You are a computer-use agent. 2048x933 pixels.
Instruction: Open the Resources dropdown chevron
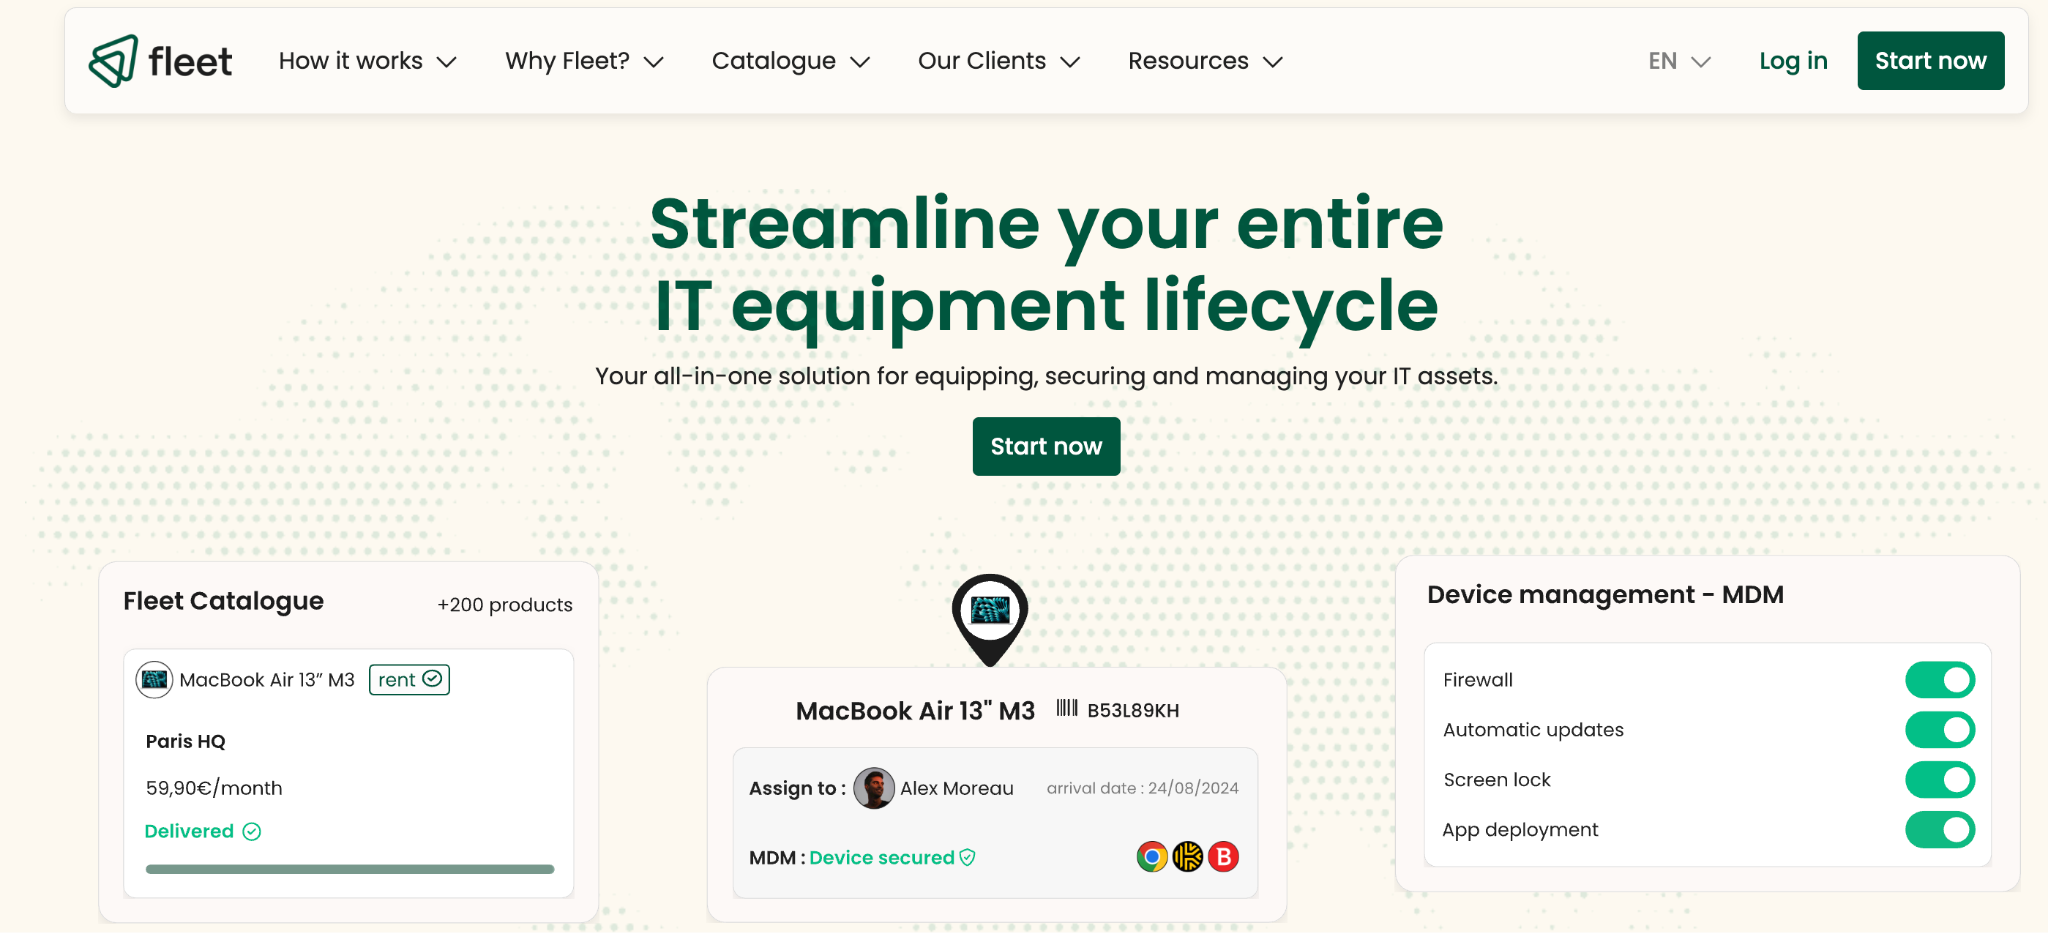click(1273, 62)
